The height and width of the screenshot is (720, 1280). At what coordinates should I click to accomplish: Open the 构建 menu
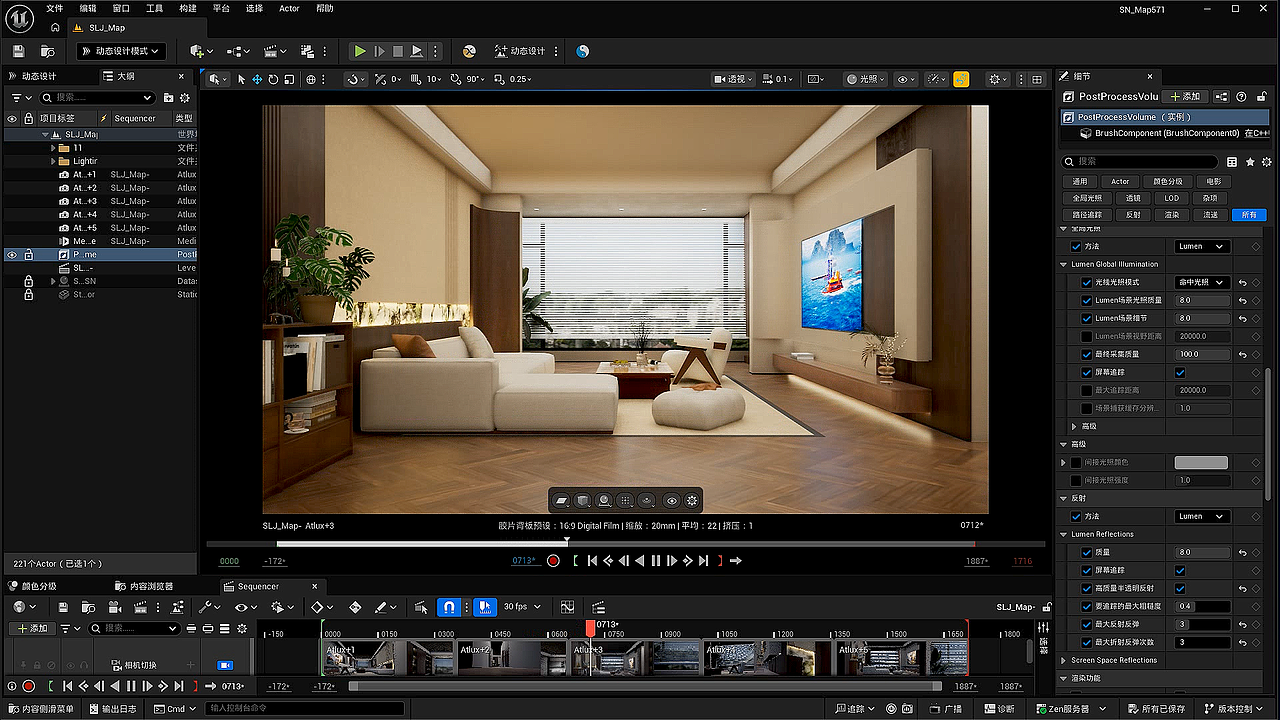[x=187, y=8]
